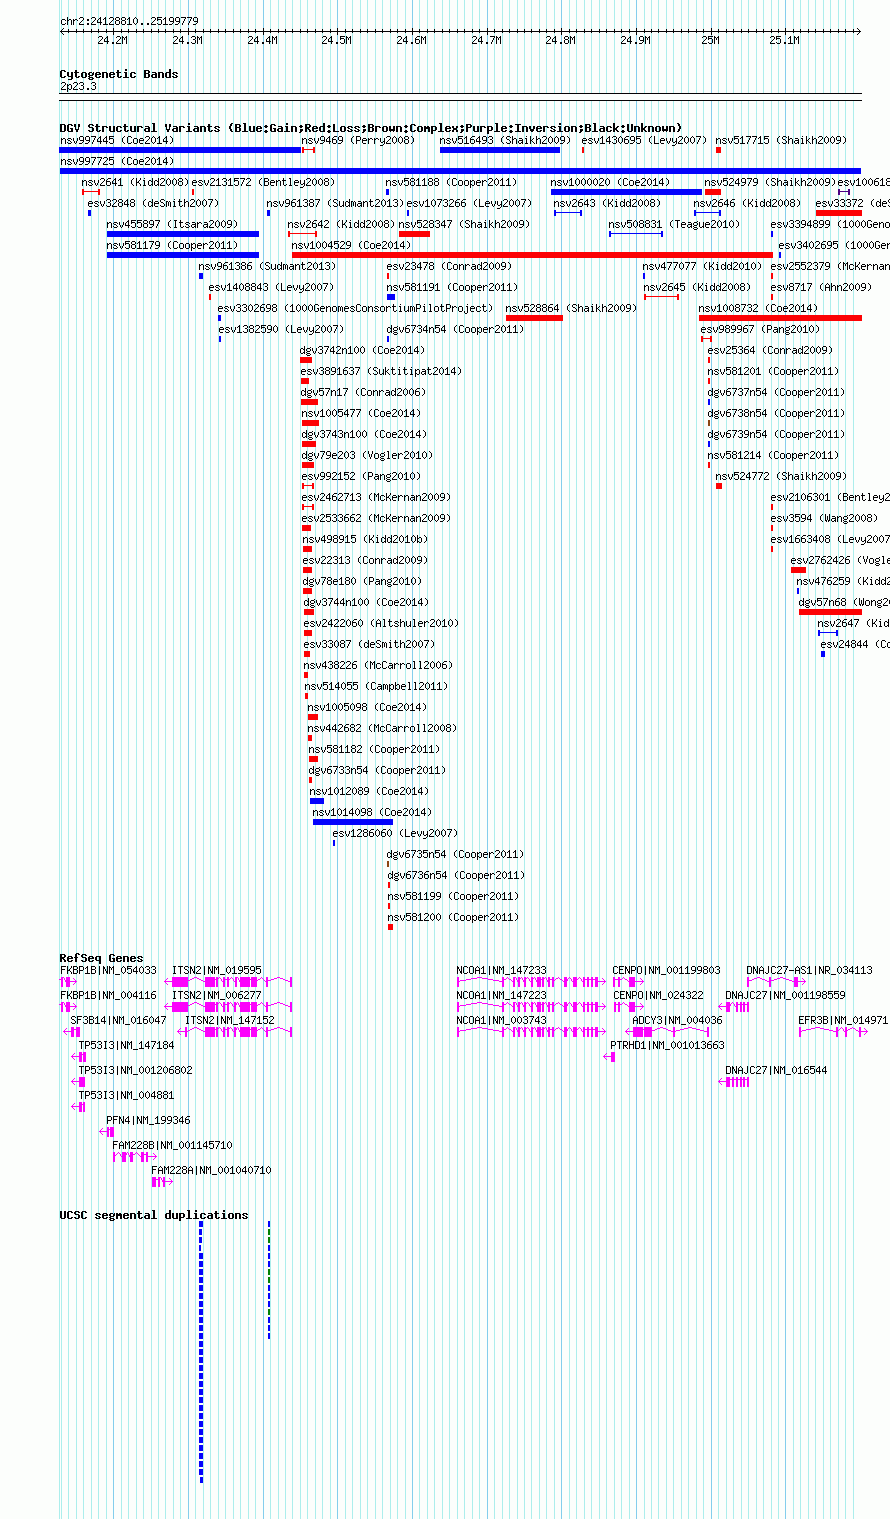Image resolution: width=890 pixels, height=1519 pixels.
Task: Click the chr2:24128810..25199779 region label
Action: (129, 21)
